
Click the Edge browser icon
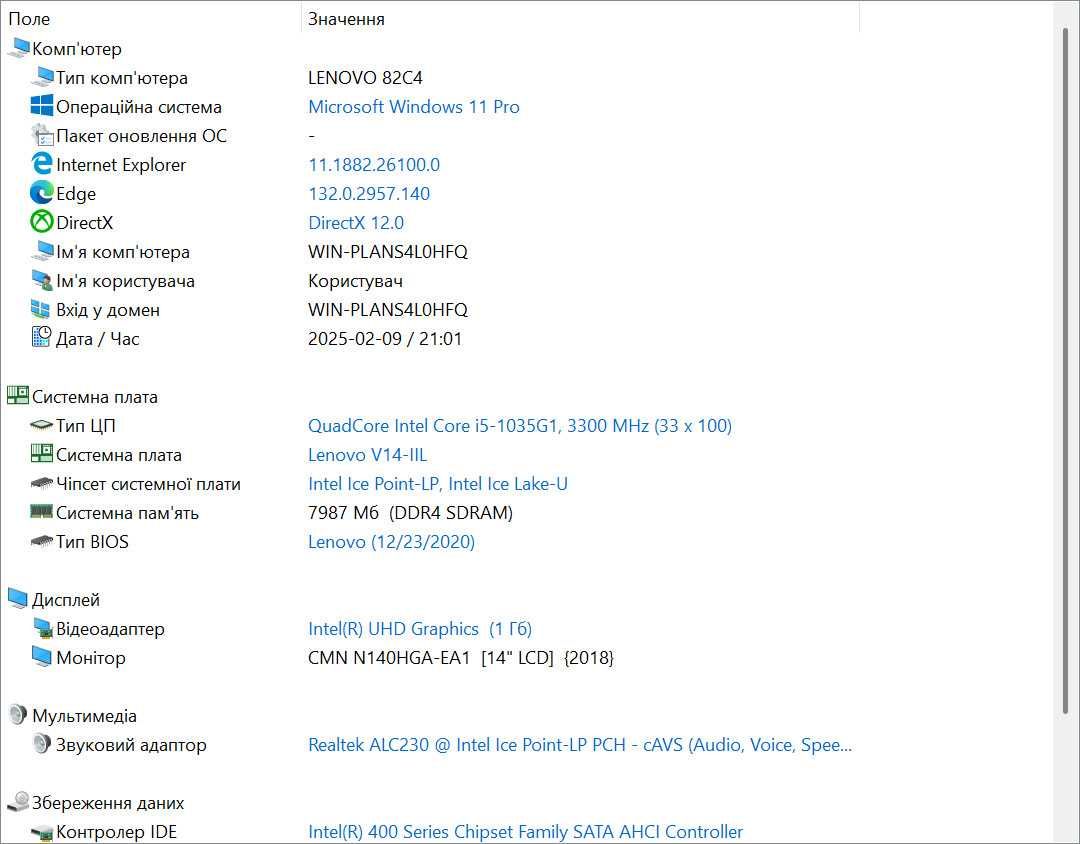(42, 193)
